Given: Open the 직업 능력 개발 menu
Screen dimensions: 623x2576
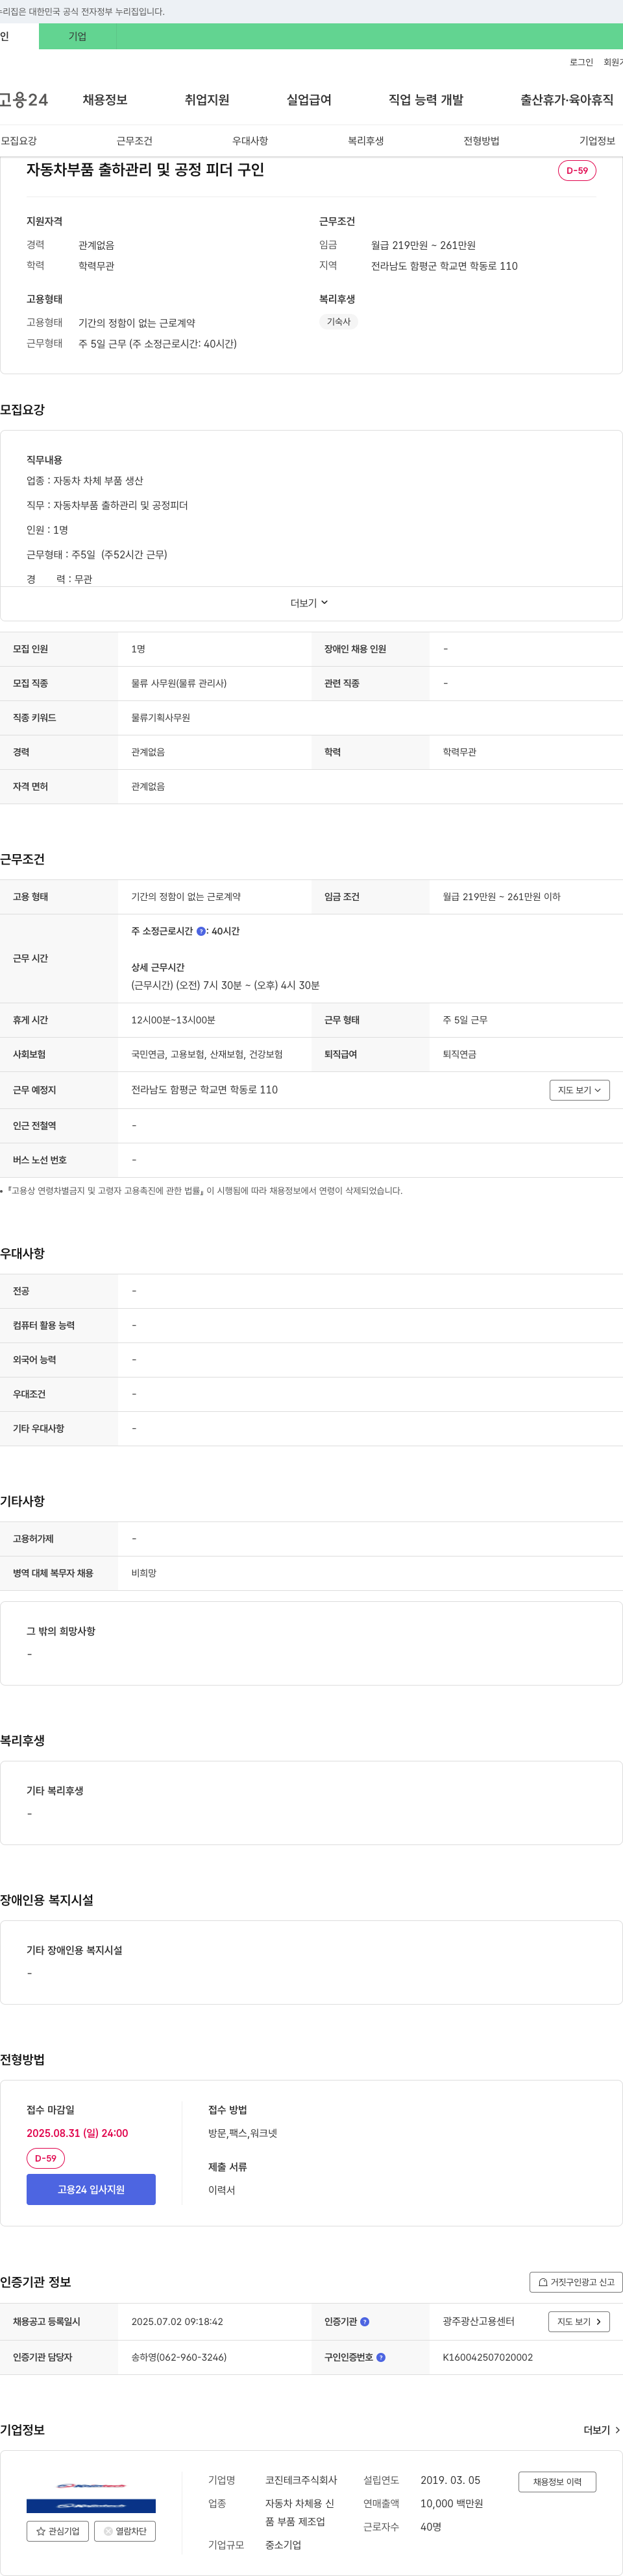Looking at the screenshot, I should click(426, 100).
